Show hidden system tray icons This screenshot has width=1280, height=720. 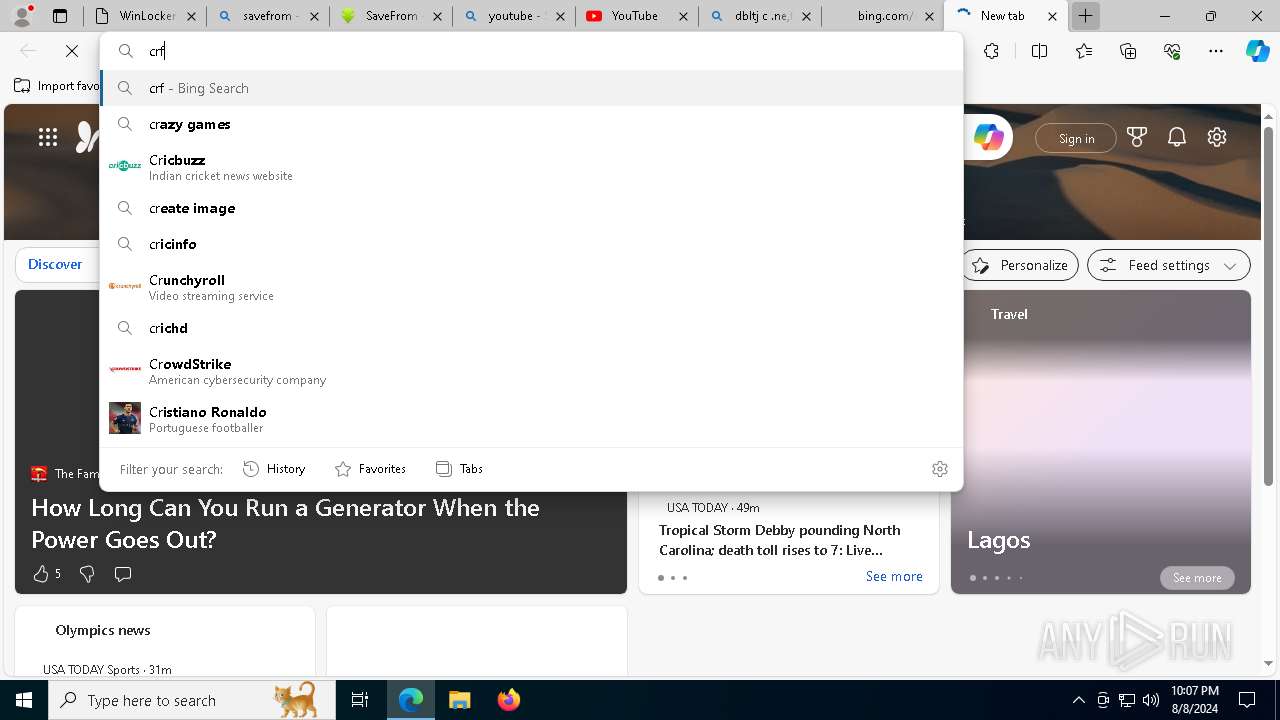1078,700
